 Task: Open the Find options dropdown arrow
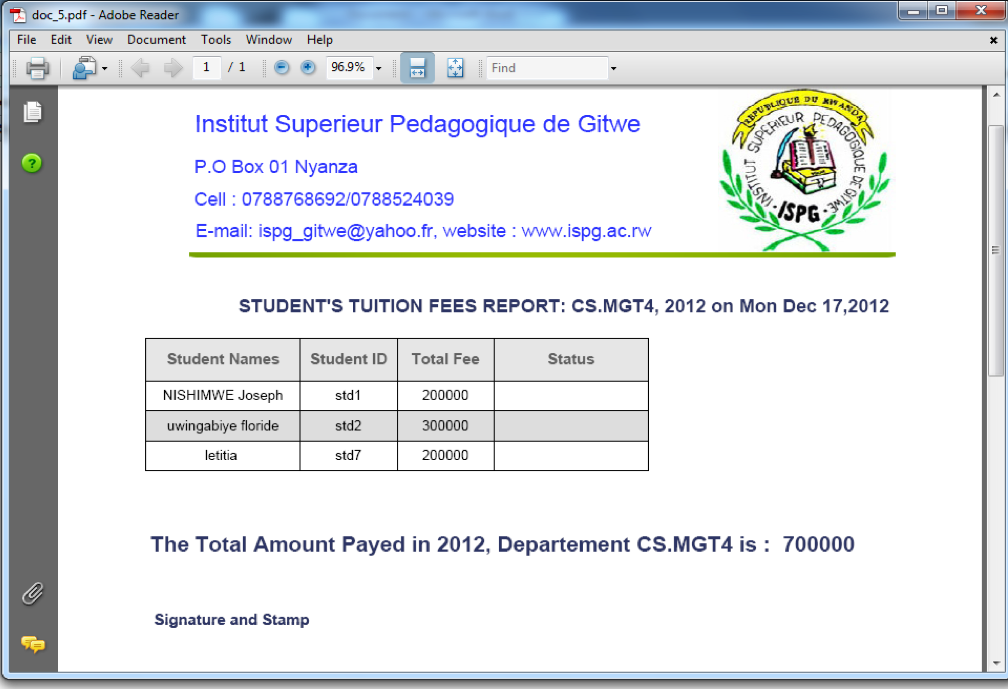point(613,68)
